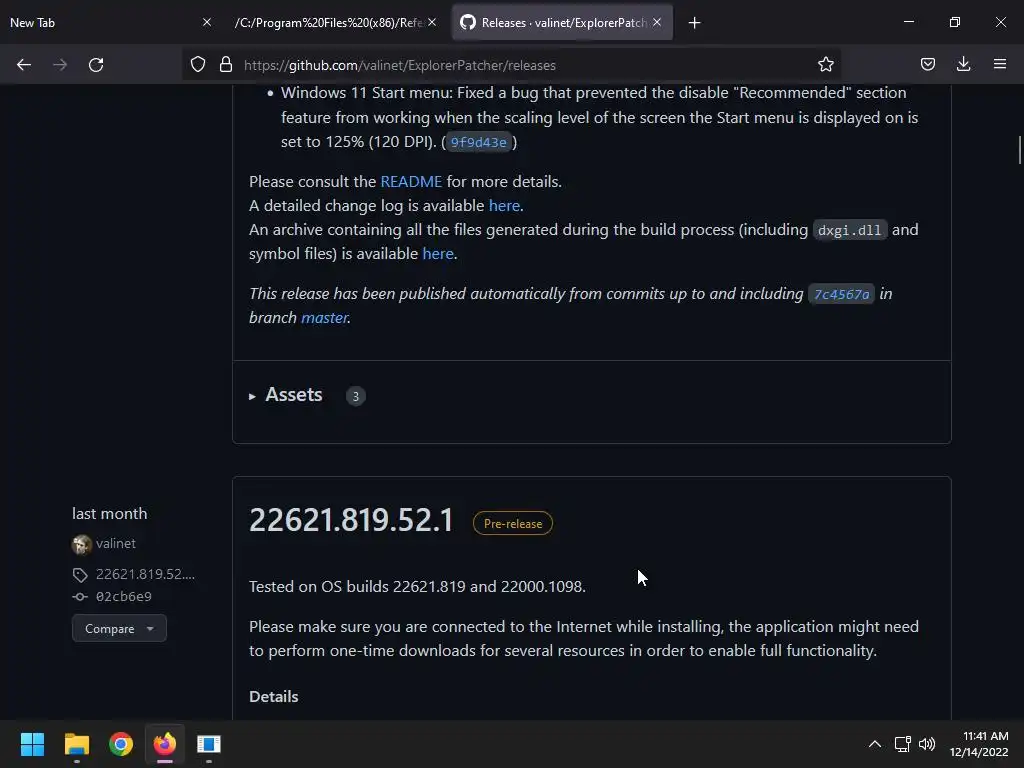Open network status tray icon

tap(903, 744)
